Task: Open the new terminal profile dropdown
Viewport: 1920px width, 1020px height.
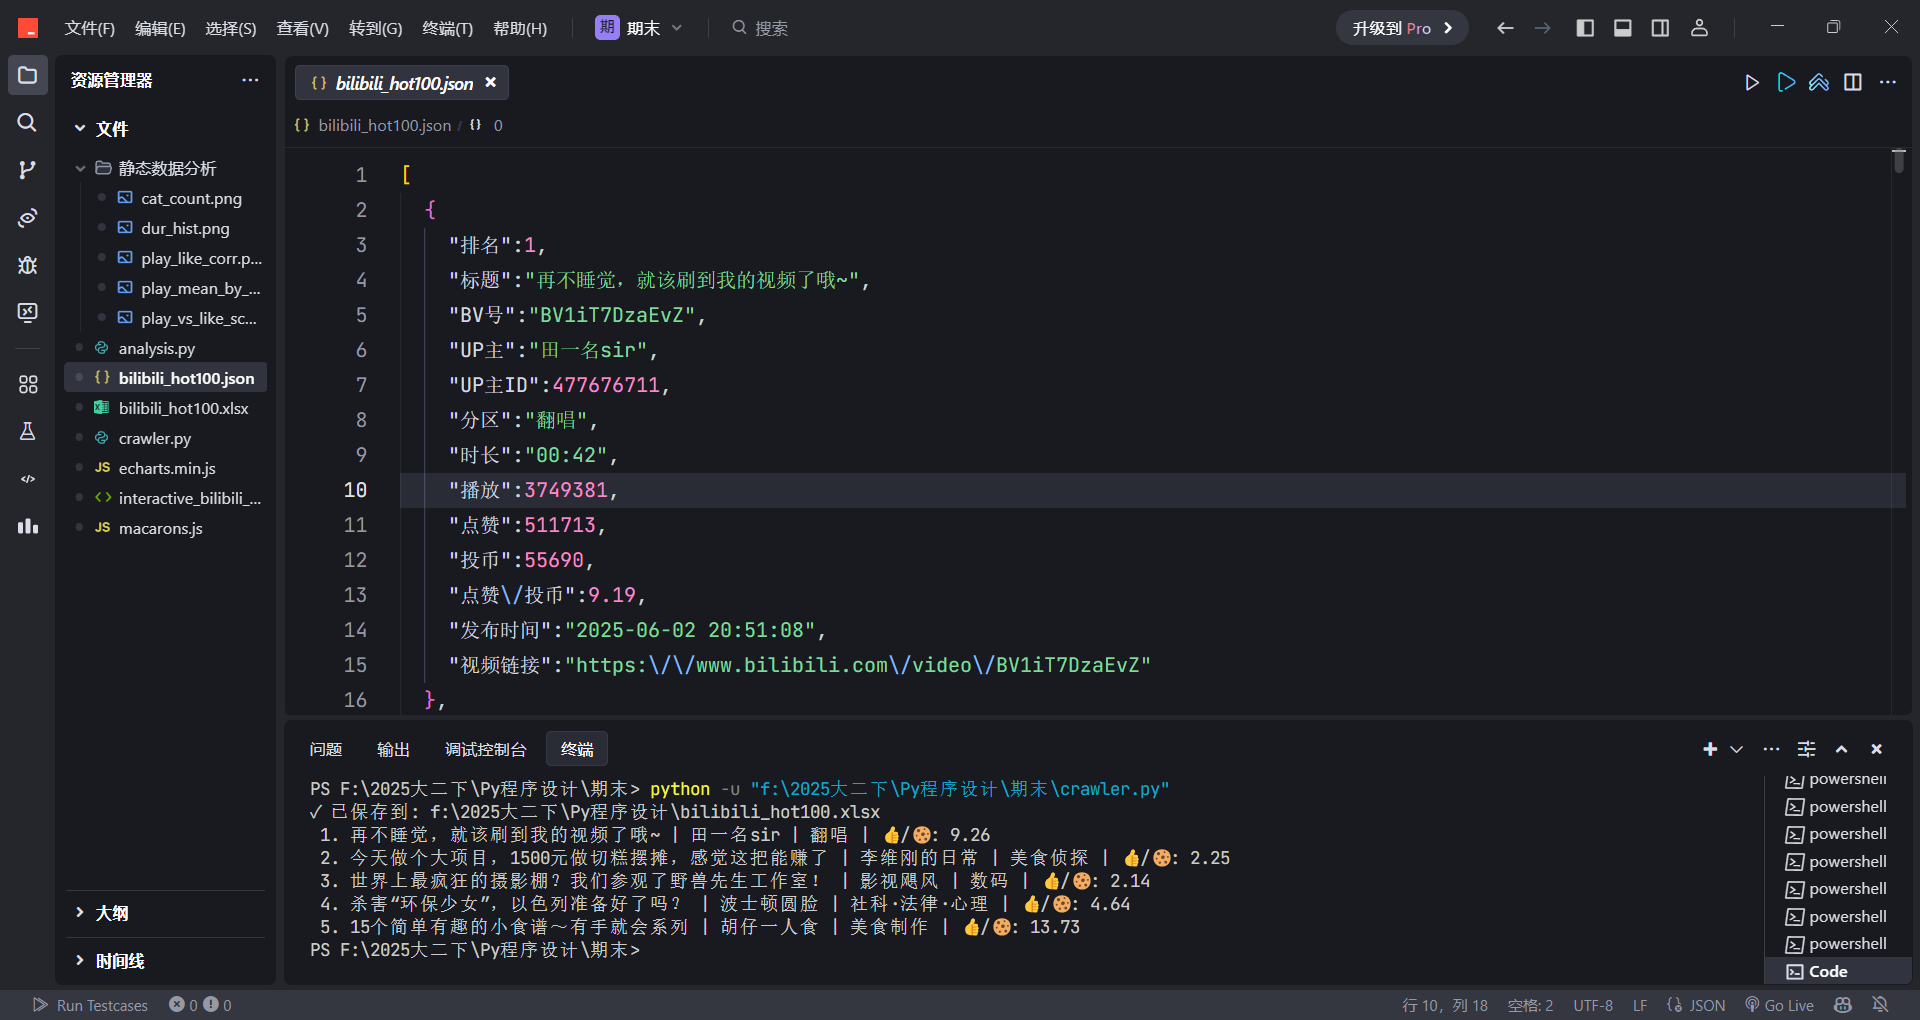Action: (x=1737, y=749)
